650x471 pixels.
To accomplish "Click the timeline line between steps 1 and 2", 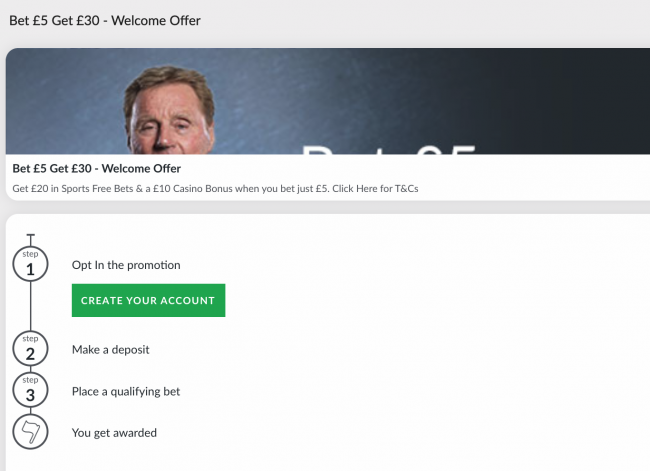I will coord(30,310).
